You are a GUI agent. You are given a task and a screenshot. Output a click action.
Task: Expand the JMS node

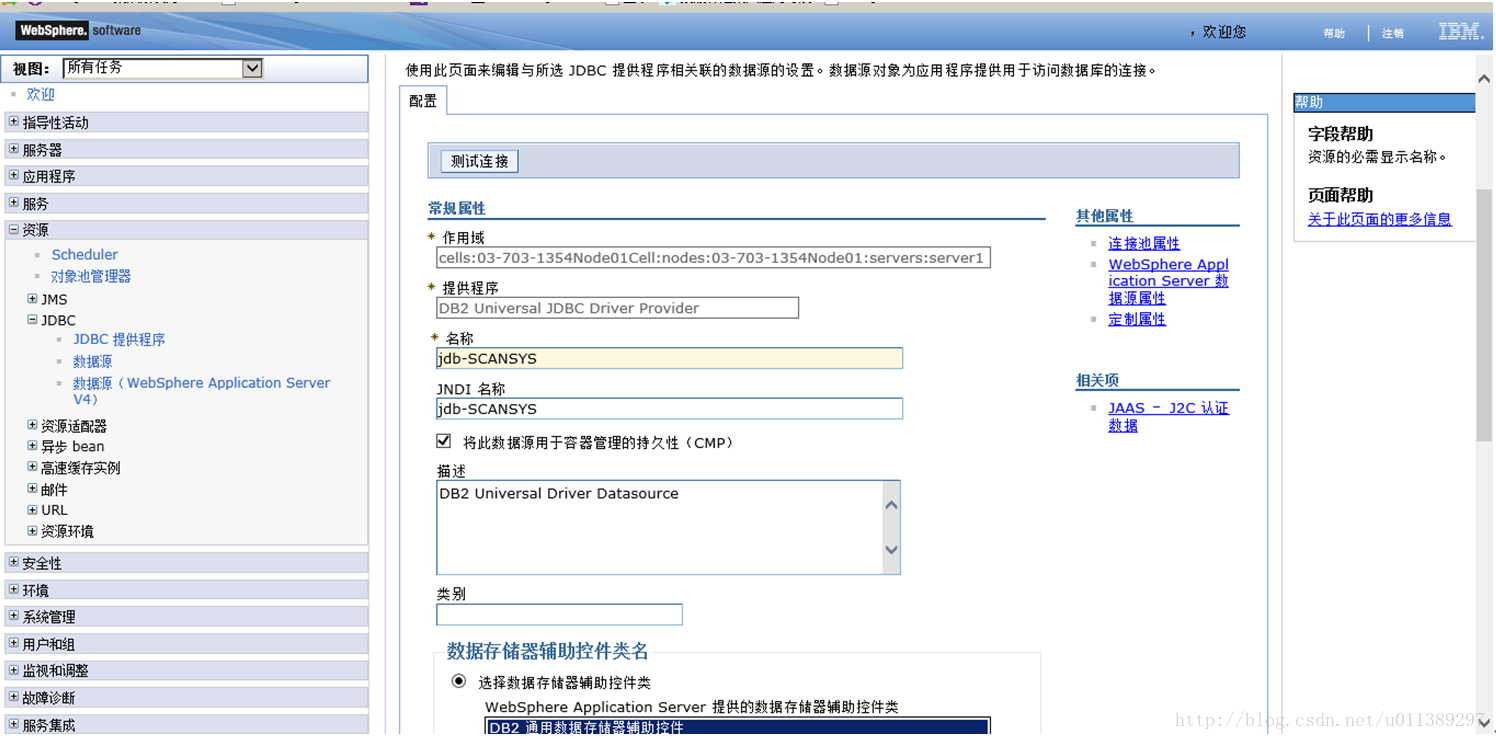(x=32, y=299)
